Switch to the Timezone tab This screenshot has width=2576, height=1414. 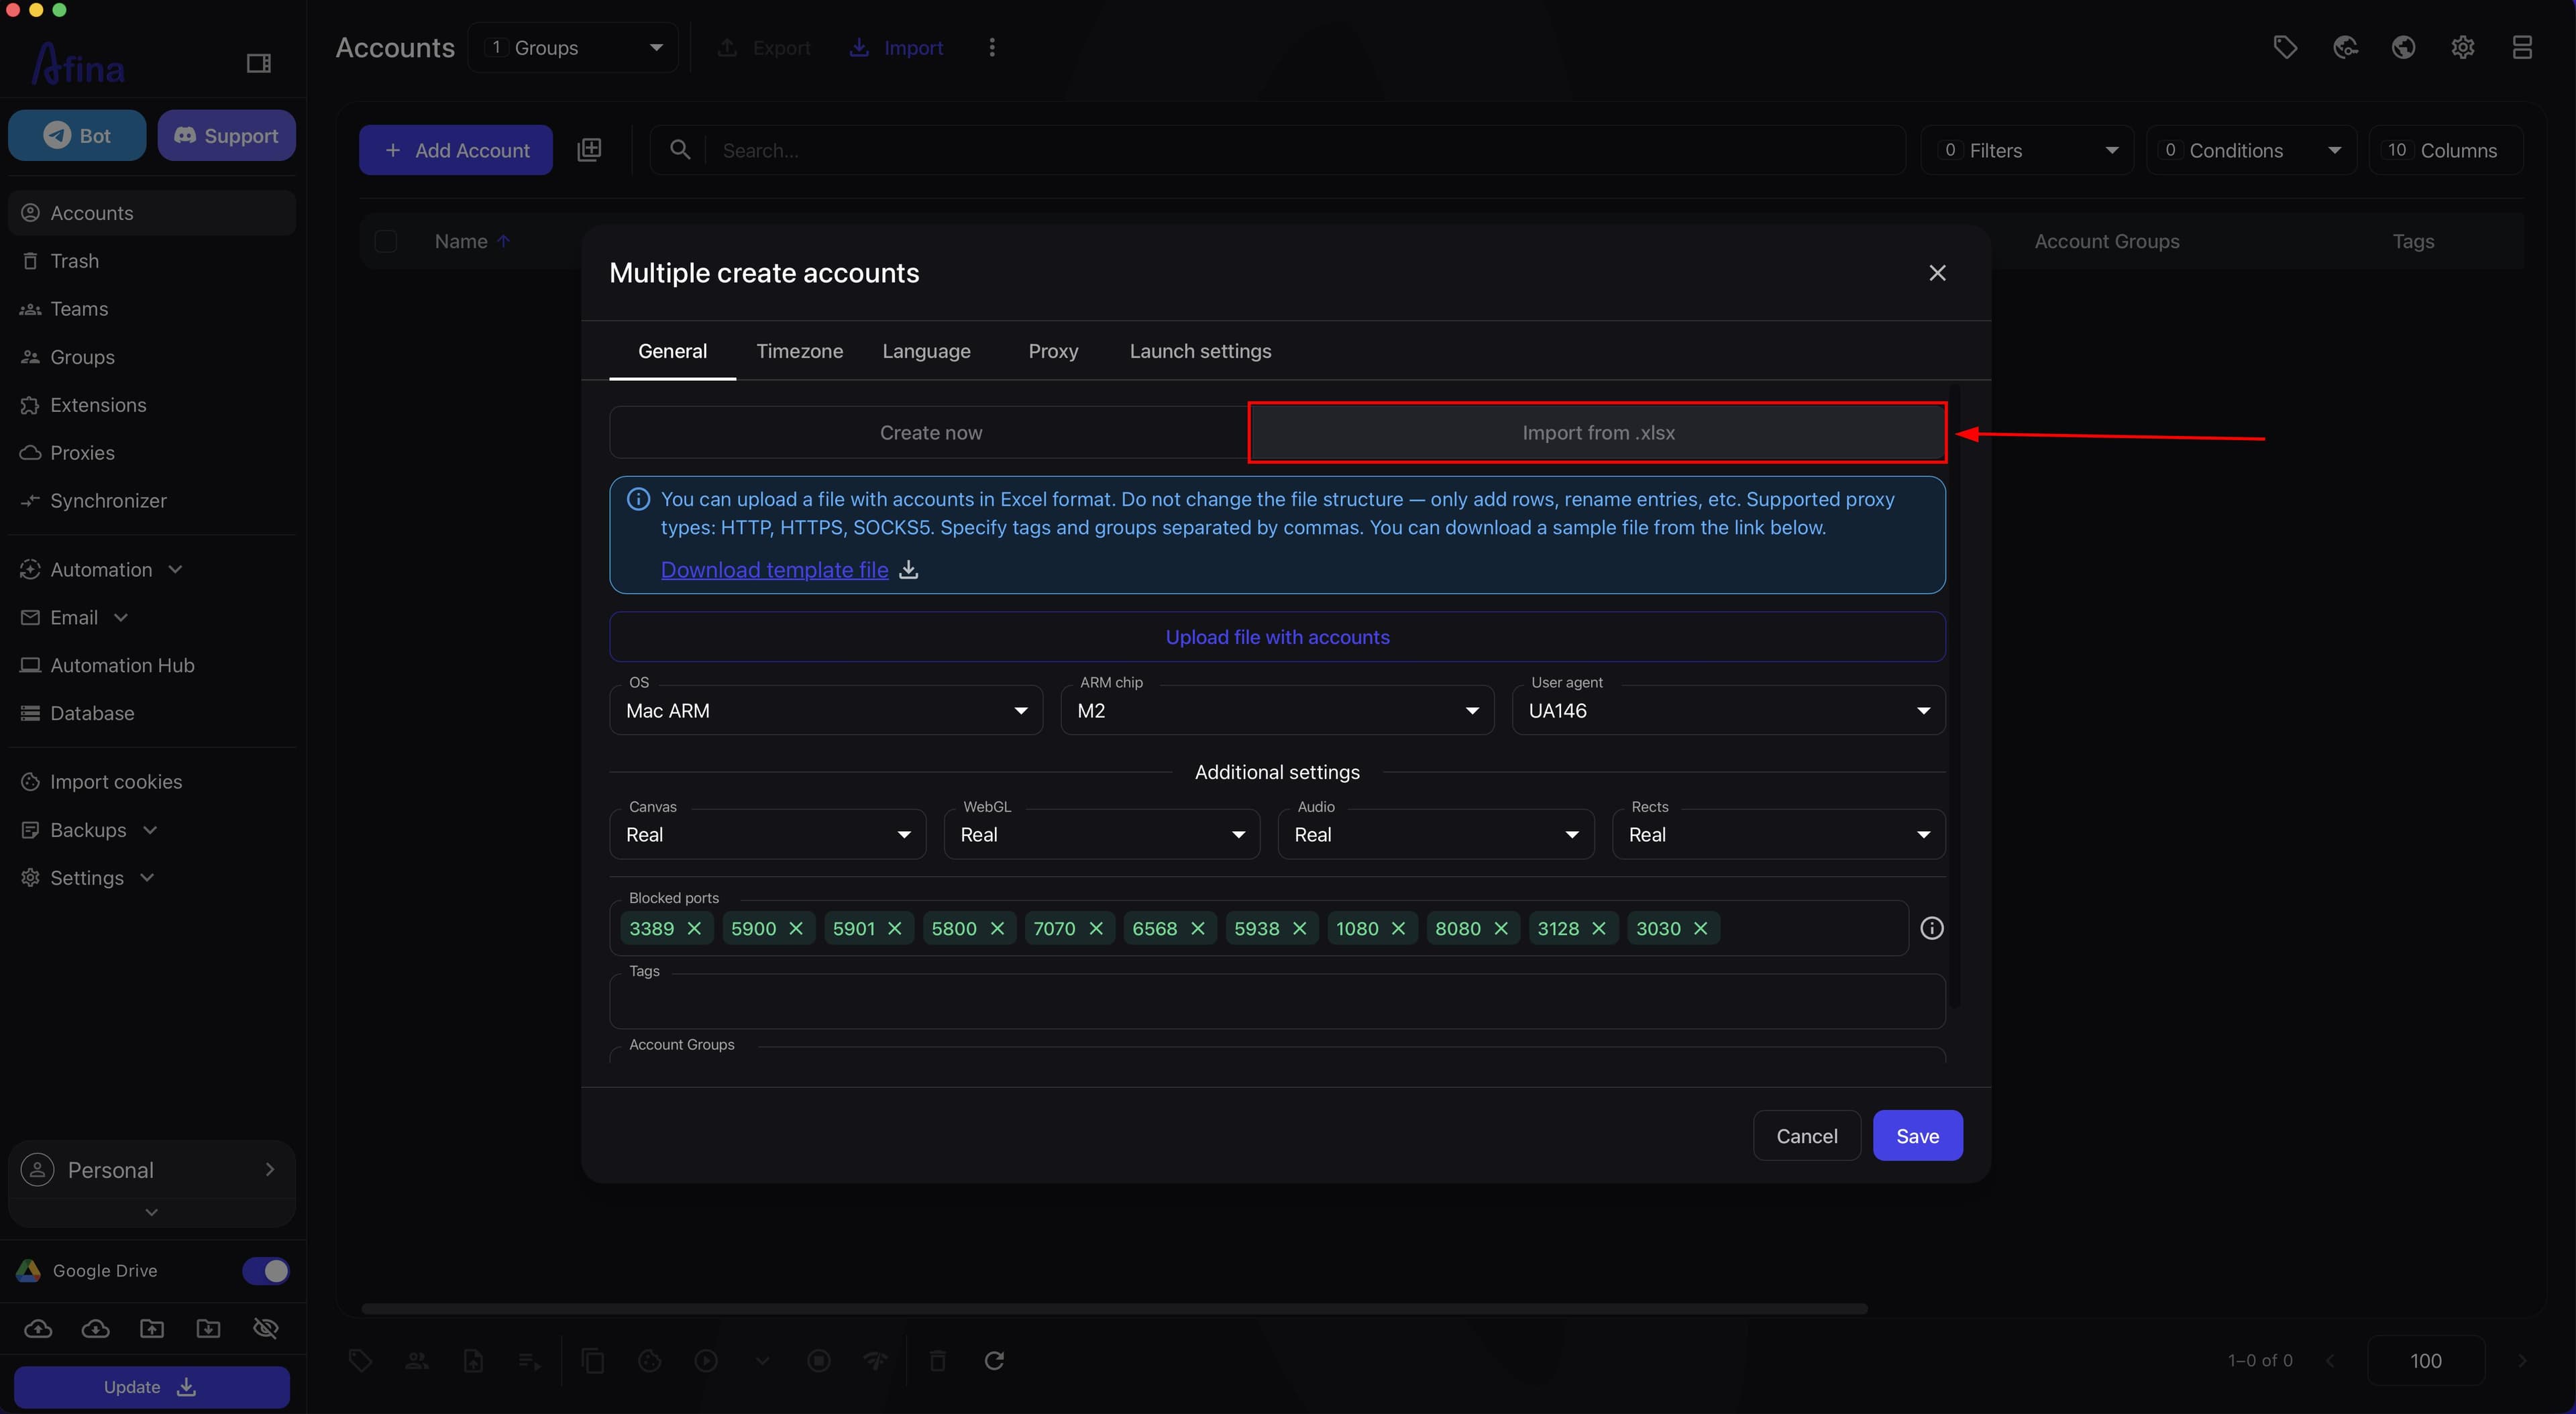click(x=799, y=351)
